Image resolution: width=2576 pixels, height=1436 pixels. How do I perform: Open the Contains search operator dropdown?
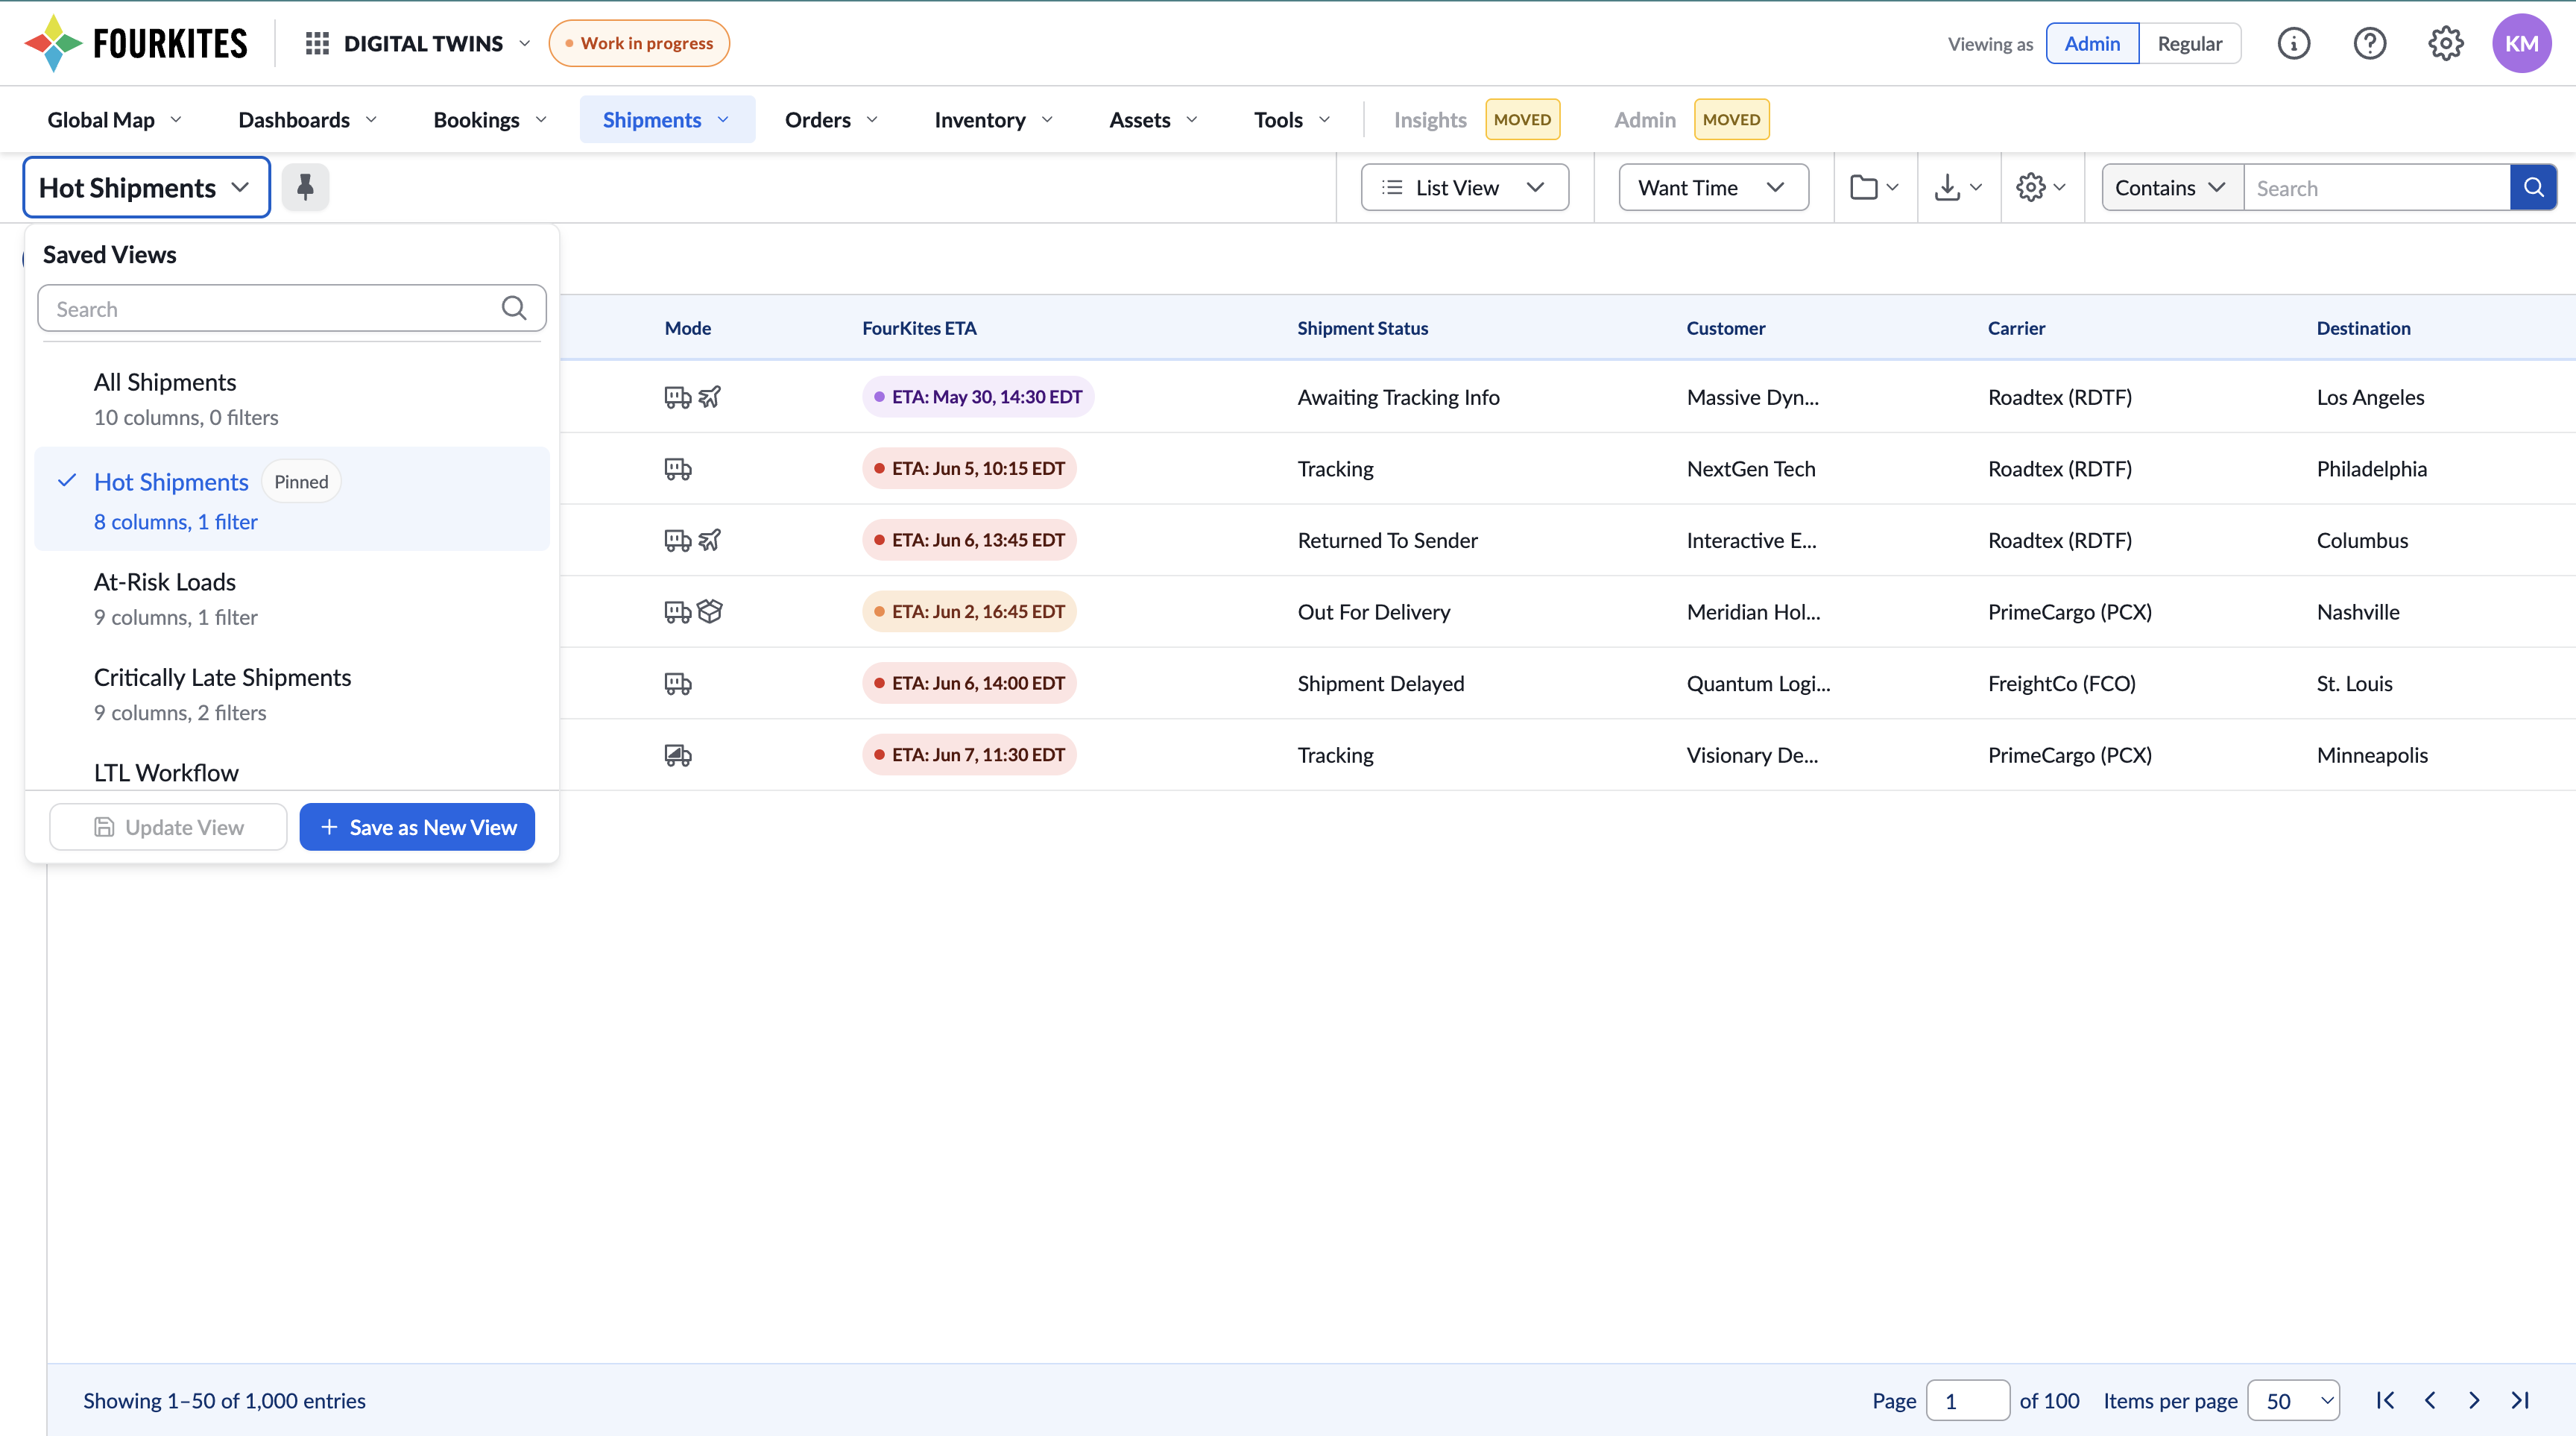point(2172,187)
